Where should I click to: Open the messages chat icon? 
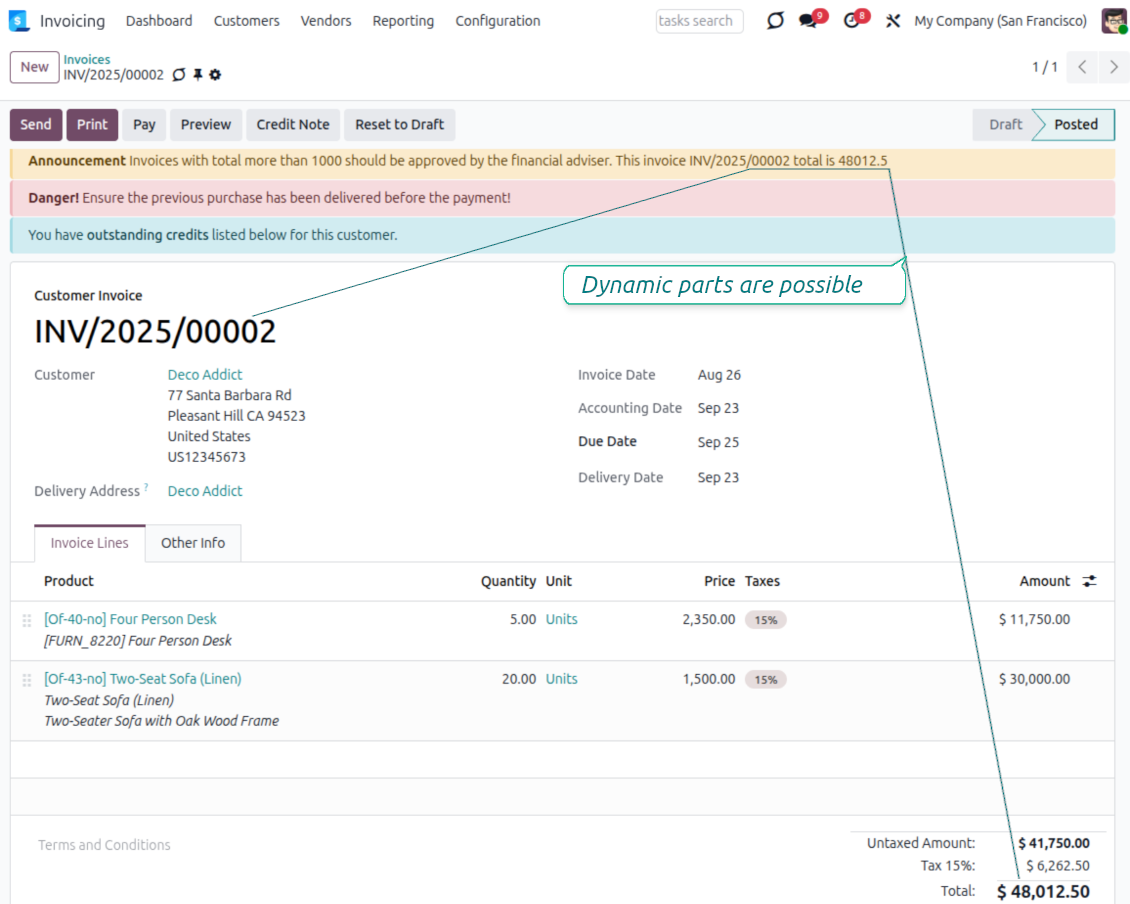click(x=808, y=21)
